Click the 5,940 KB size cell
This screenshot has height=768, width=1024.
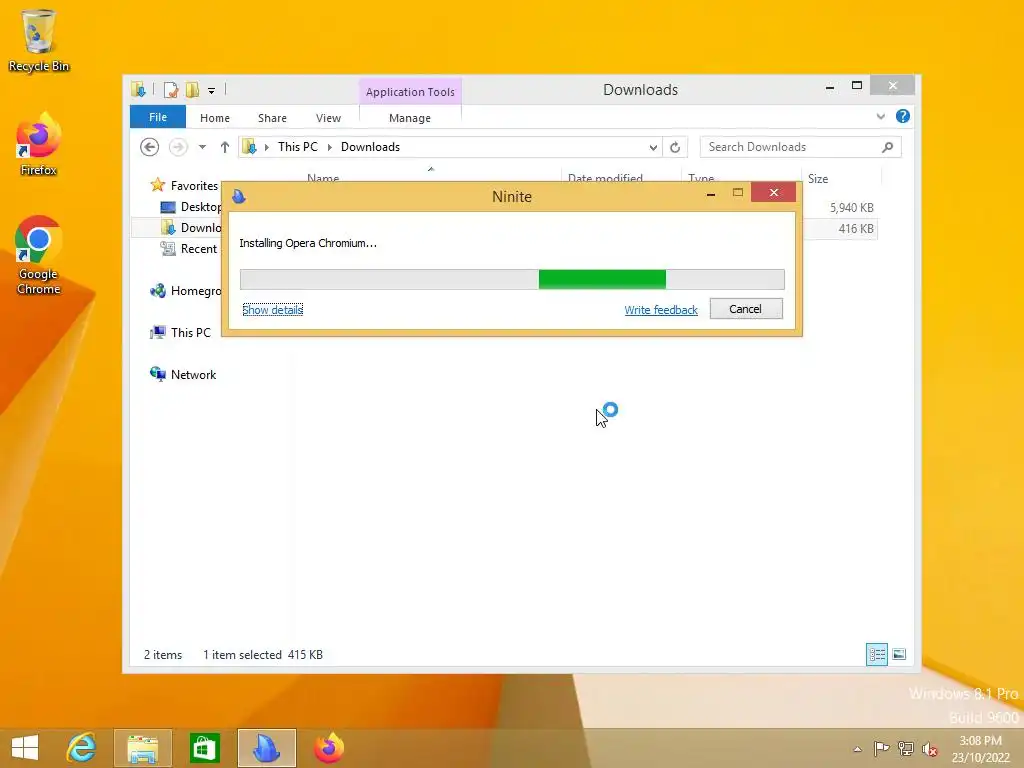pos(852,208)
